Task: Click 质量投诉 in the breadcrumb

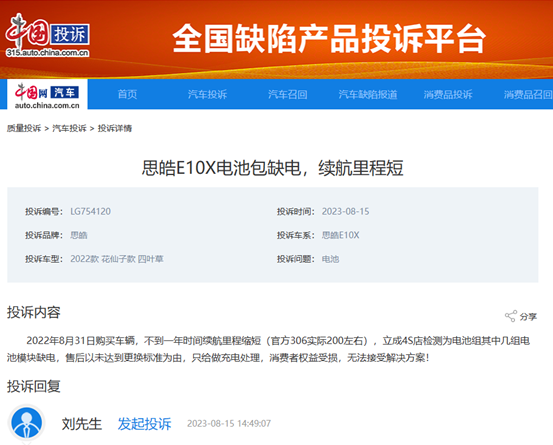Action: pos(24,128)
